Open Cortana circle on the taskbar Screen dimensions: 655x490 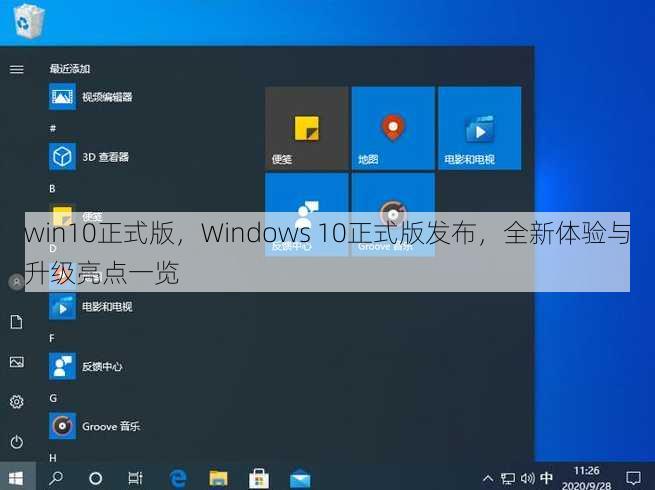tap(96, 478)
